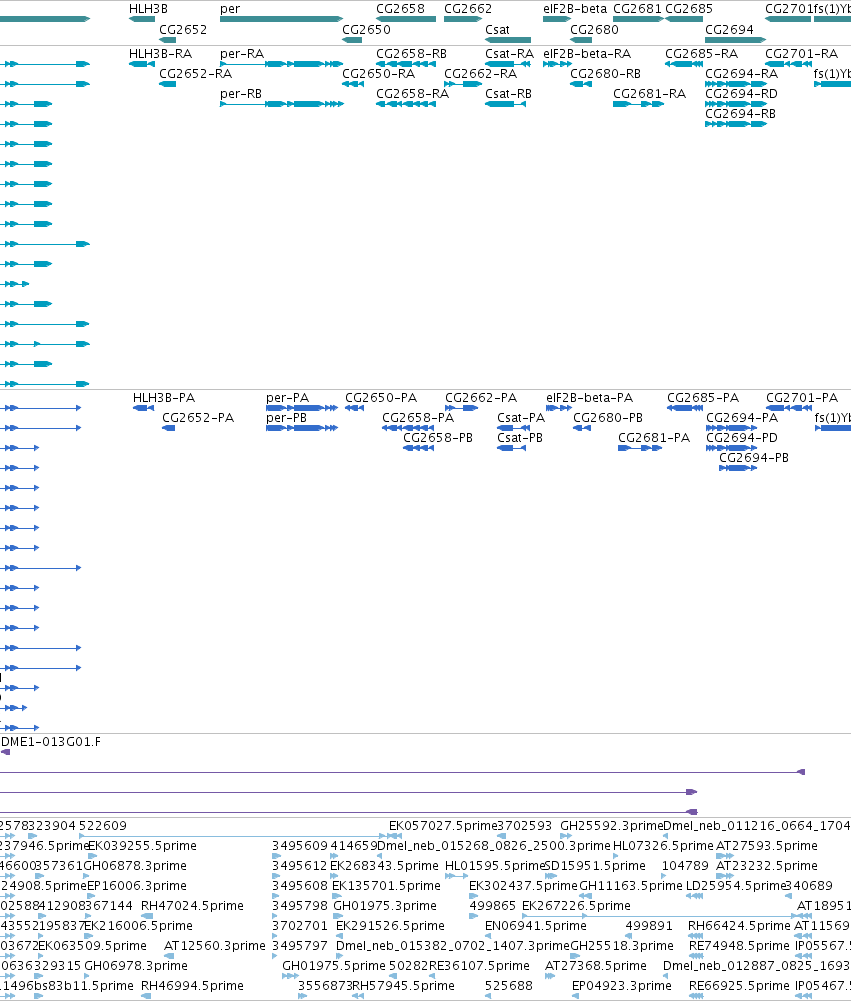Open the CG2652-RA transcript label
The width and height of the screenshot is (851, 1001).
195,73
